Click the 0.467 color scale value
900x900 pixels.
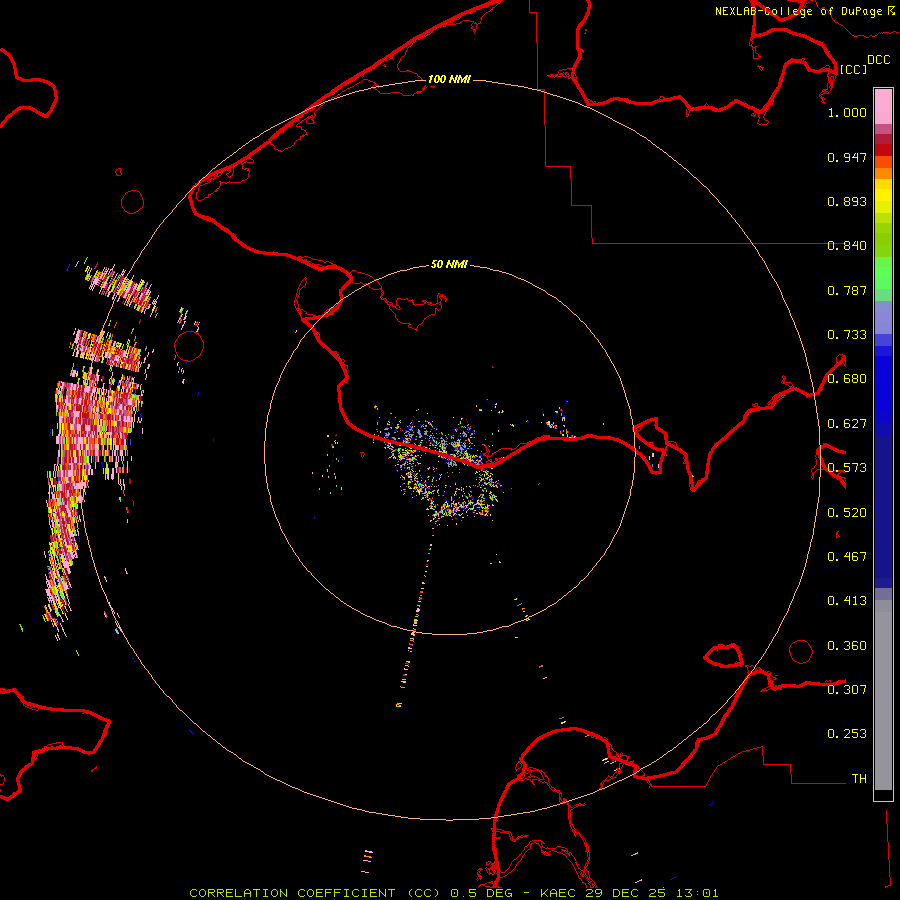(x=847, y=557)
